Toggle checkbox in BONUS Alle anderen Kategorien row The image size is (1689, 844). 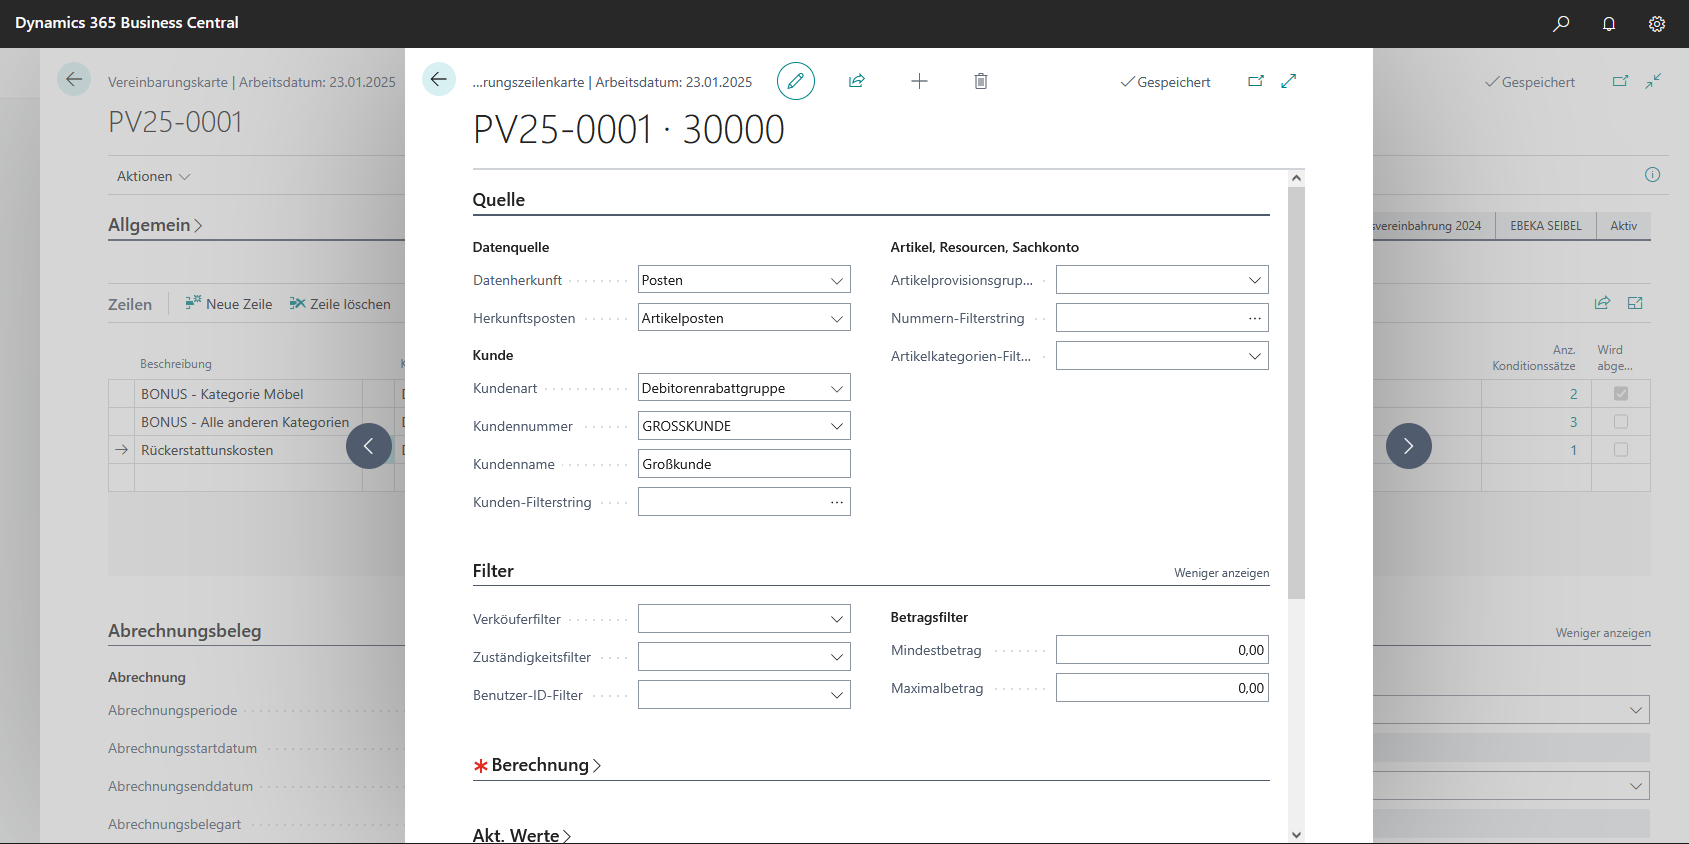(x=1621, y=422)
